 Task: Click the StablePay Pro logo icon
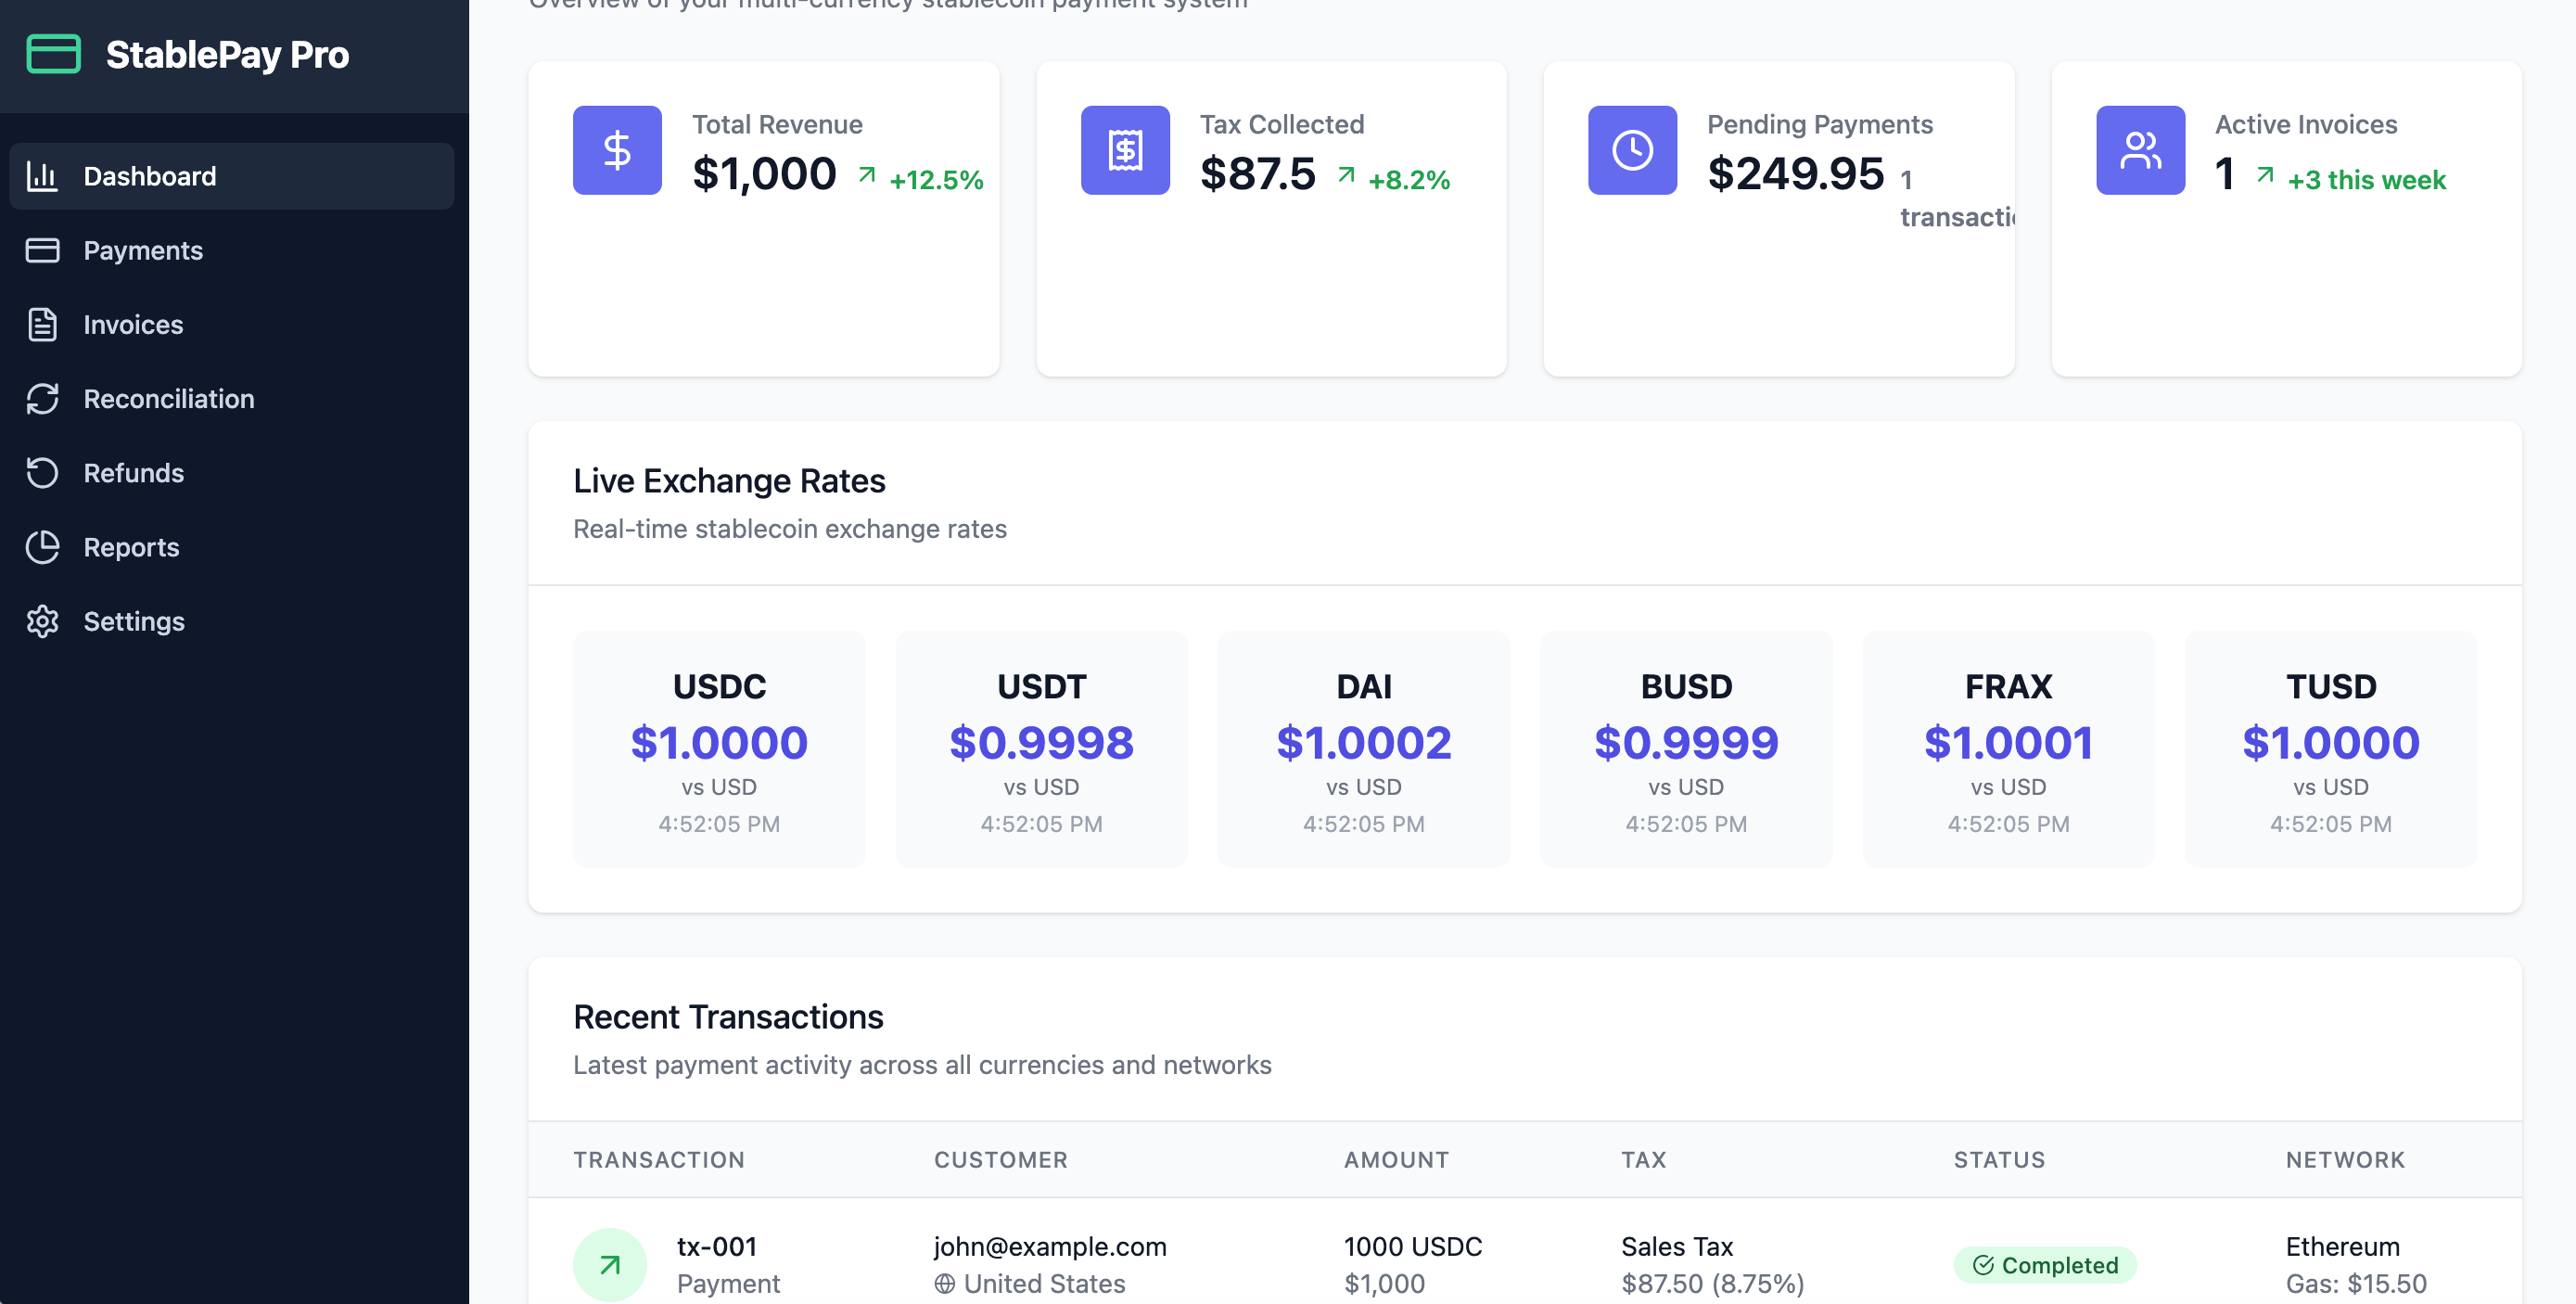[53, 54]
